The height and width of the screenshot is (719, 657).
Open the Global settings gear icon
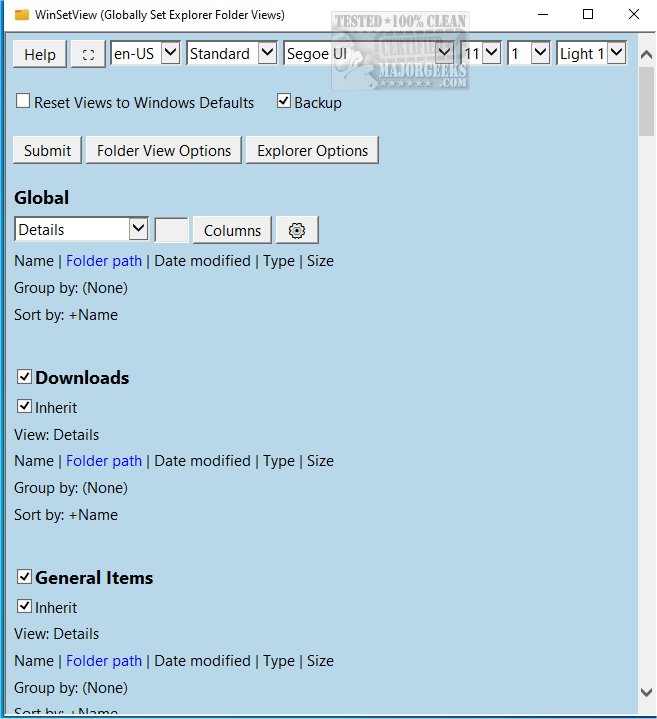297,230
